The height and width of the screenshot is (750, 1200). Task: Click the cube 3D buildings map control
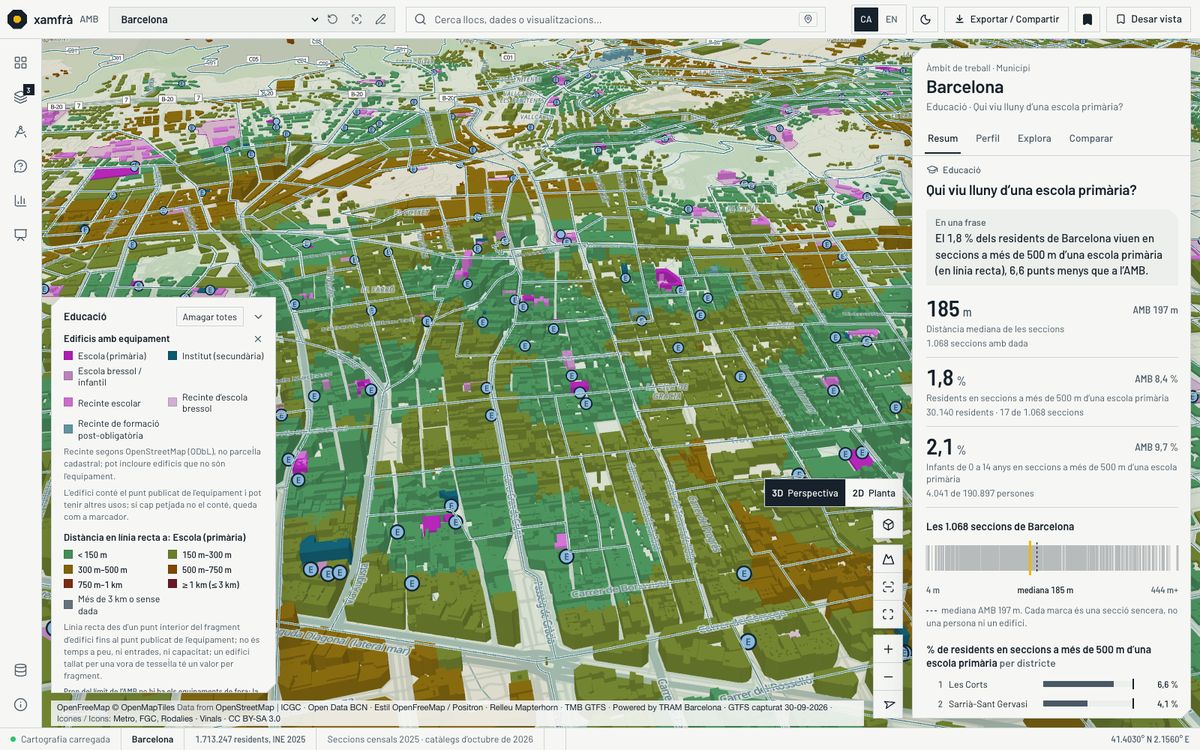[888, 525]
